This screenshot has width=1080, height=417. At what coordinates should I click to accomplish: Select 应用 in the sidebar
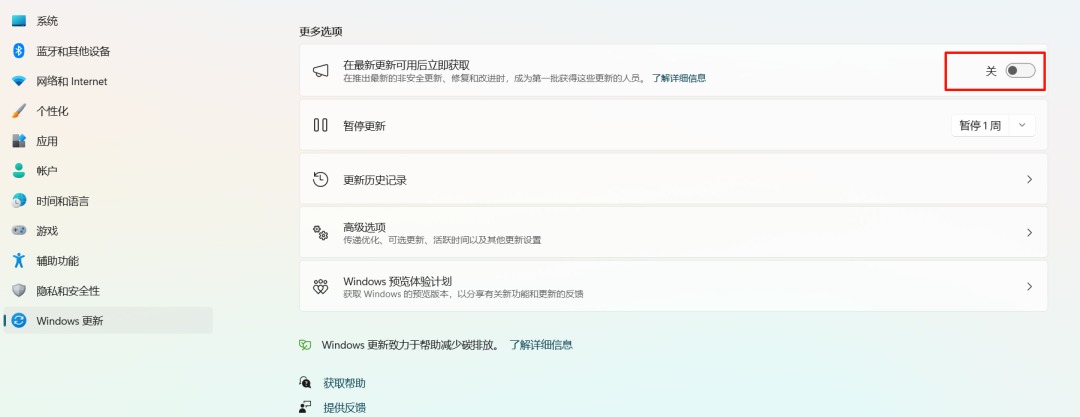108,141
